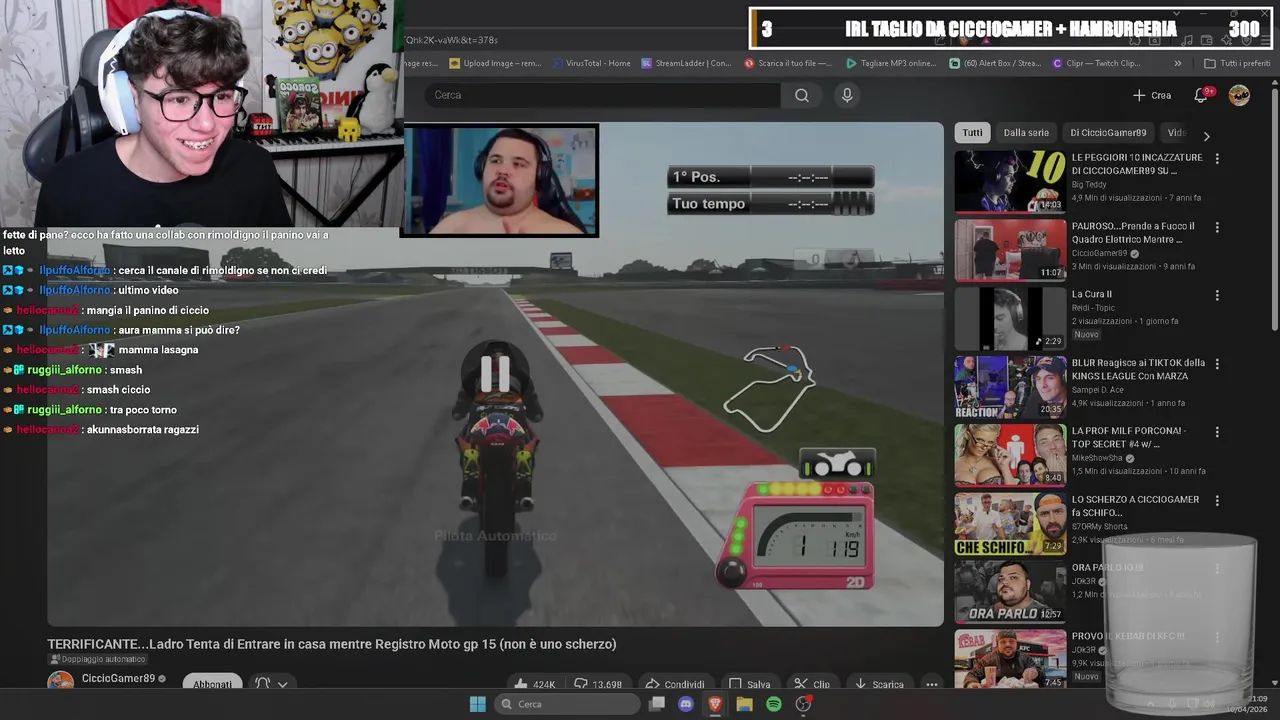Click the Scarica download button
Image resolution: width=1280 pixels, height=720 pixels.
tap(879, 684)
